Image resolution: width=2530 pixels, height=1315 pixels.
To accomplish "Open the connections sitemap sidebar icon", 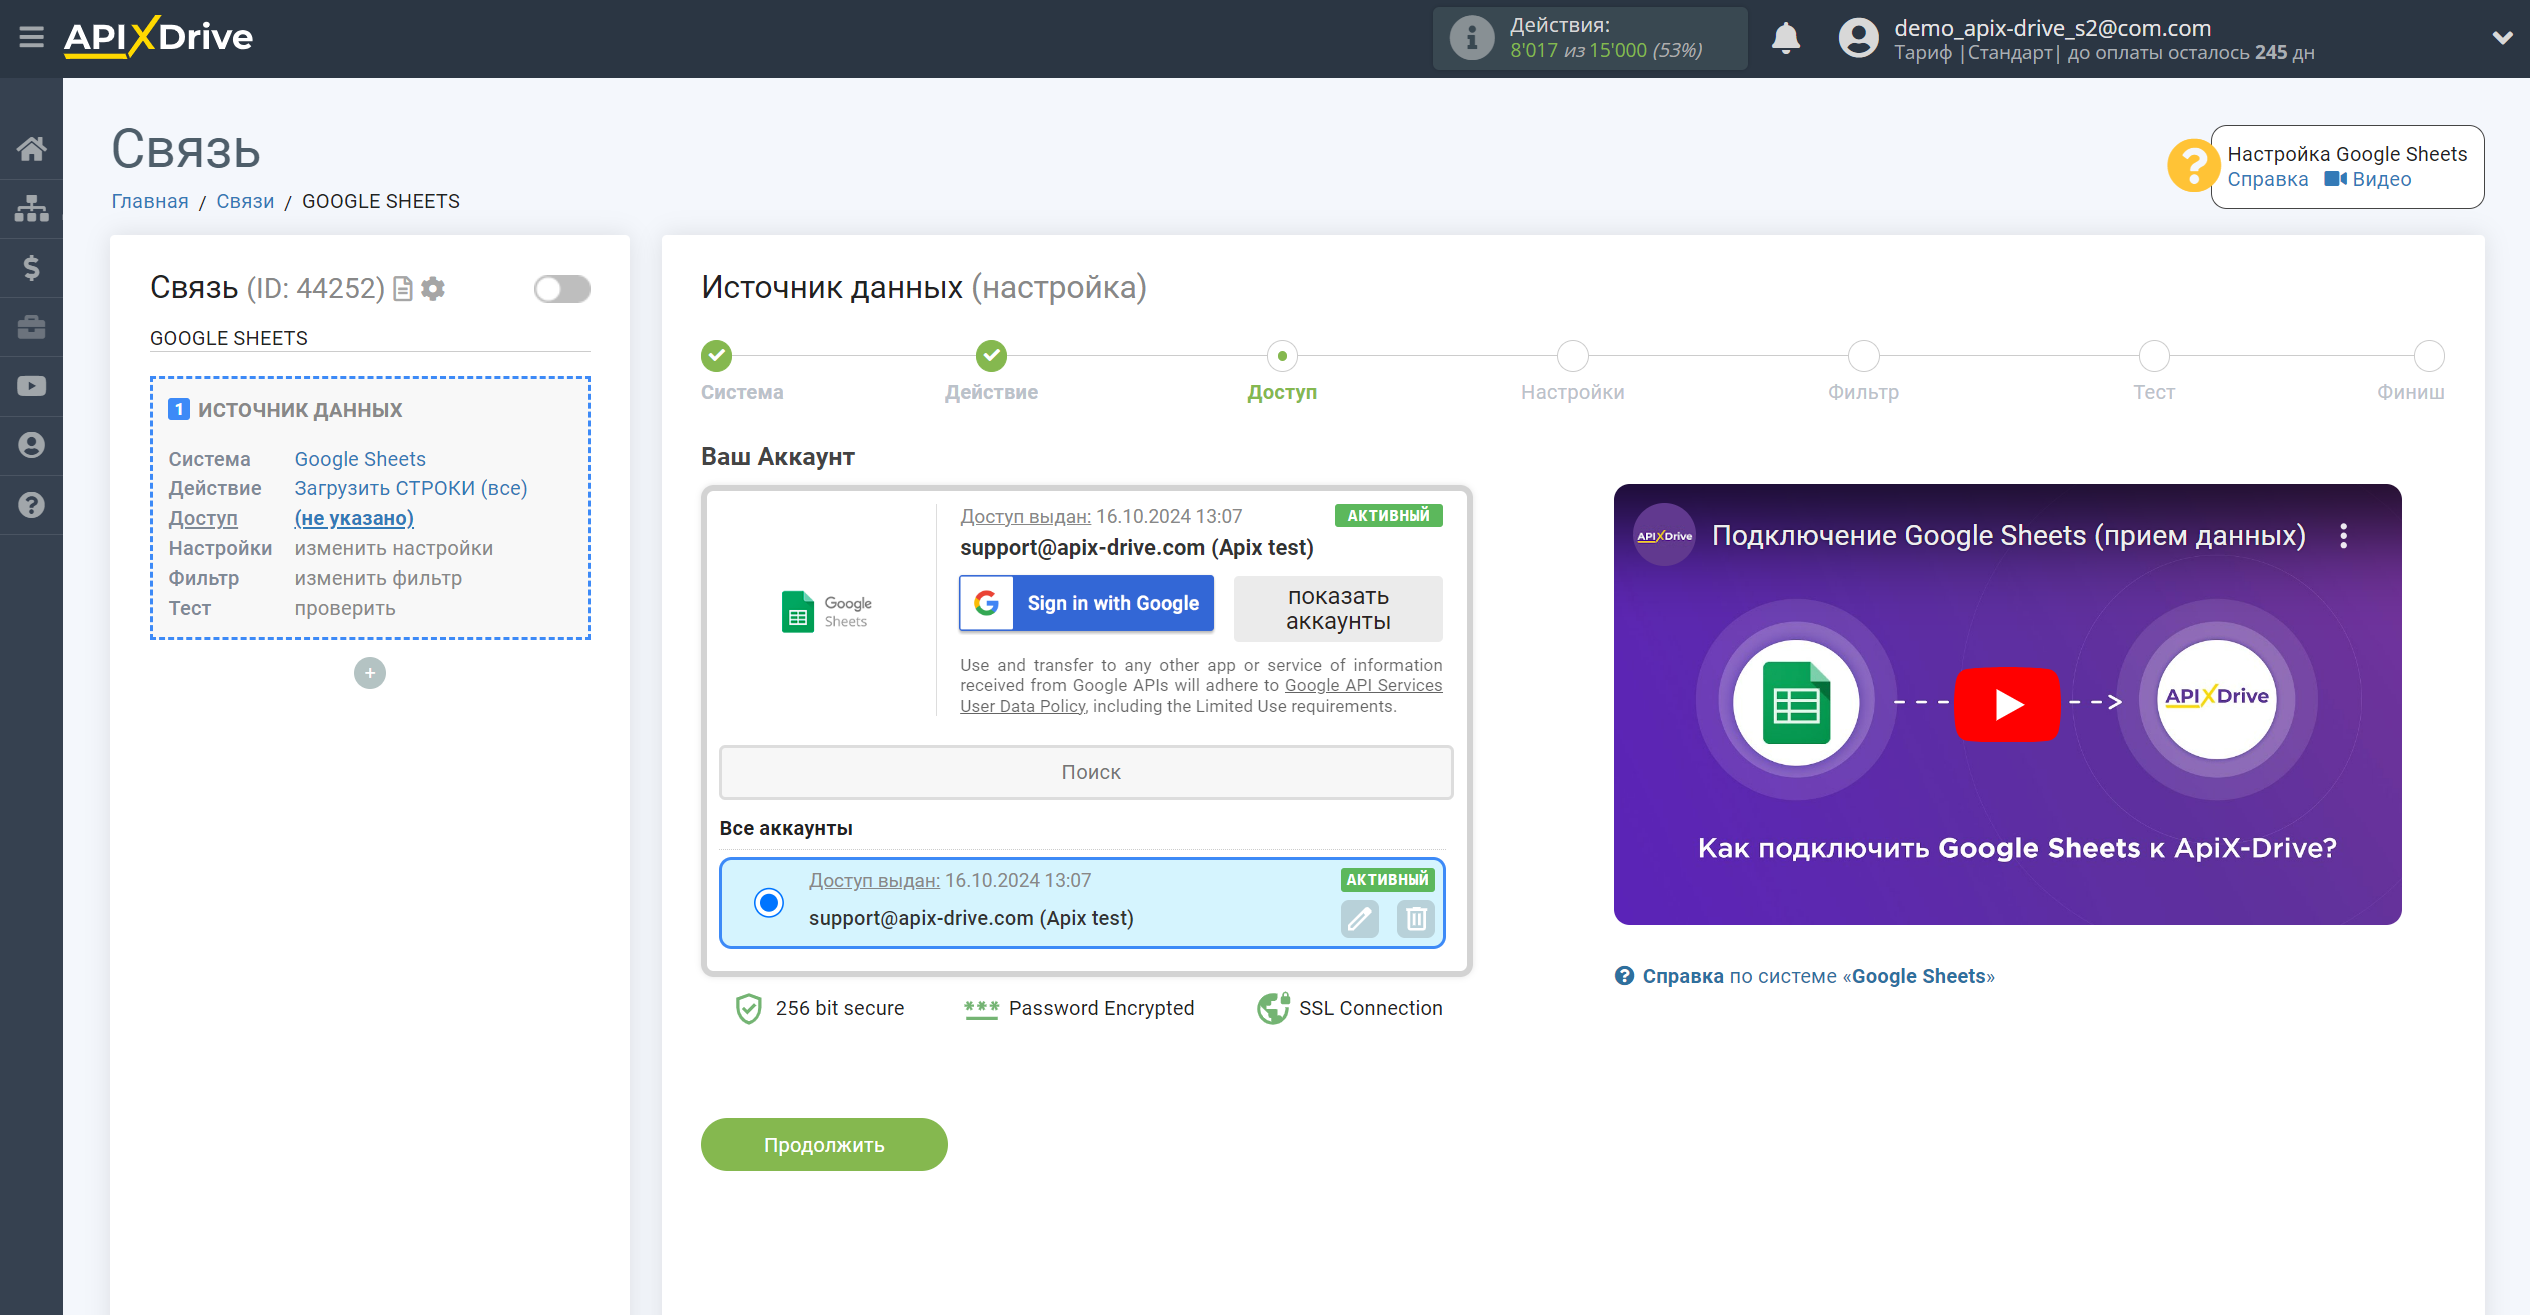I will click(x=31, y=208).
